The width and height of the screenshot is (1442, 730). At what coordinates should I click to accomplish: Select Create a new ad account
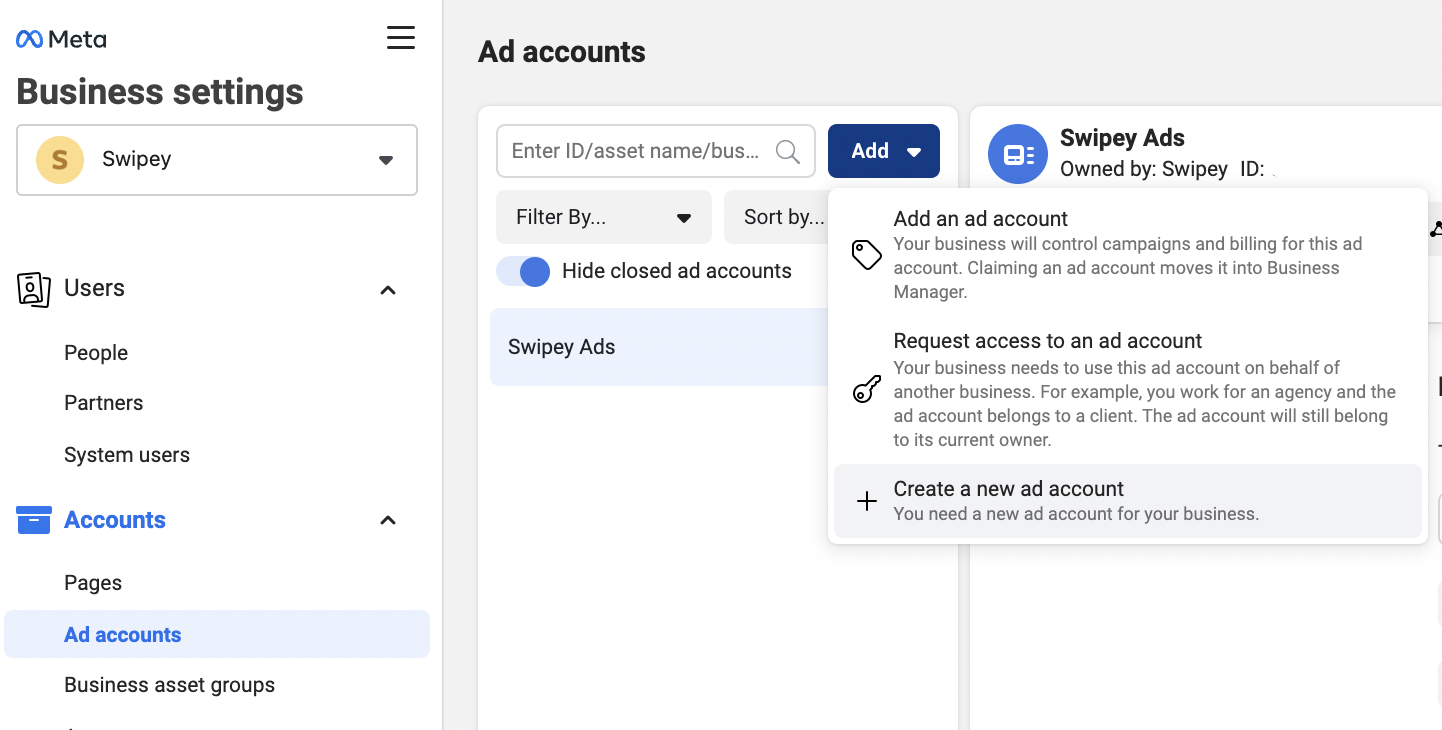click(1128, 501)
